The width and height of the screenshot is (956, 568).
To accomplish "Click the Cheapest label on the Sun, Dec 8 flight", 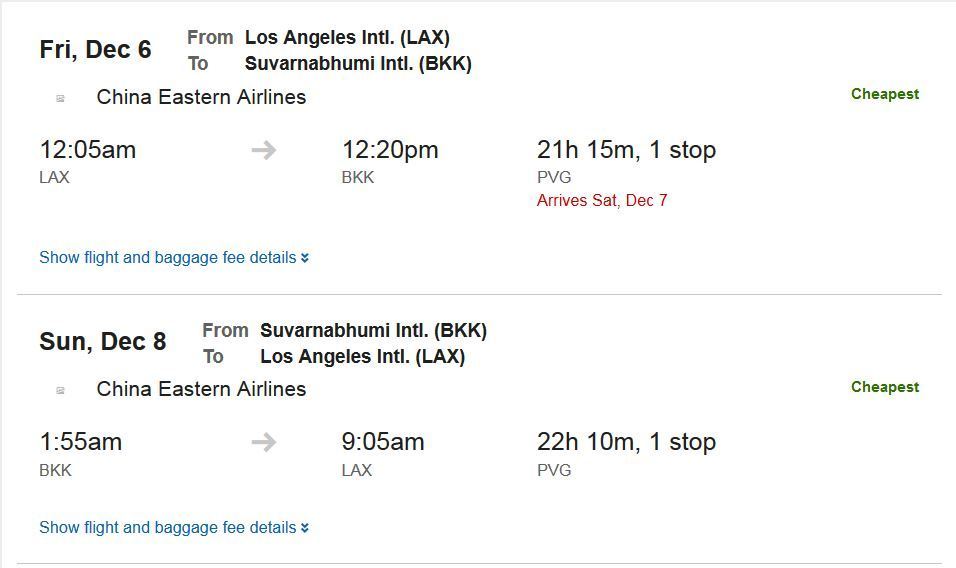I will click(x=885, y=387).
